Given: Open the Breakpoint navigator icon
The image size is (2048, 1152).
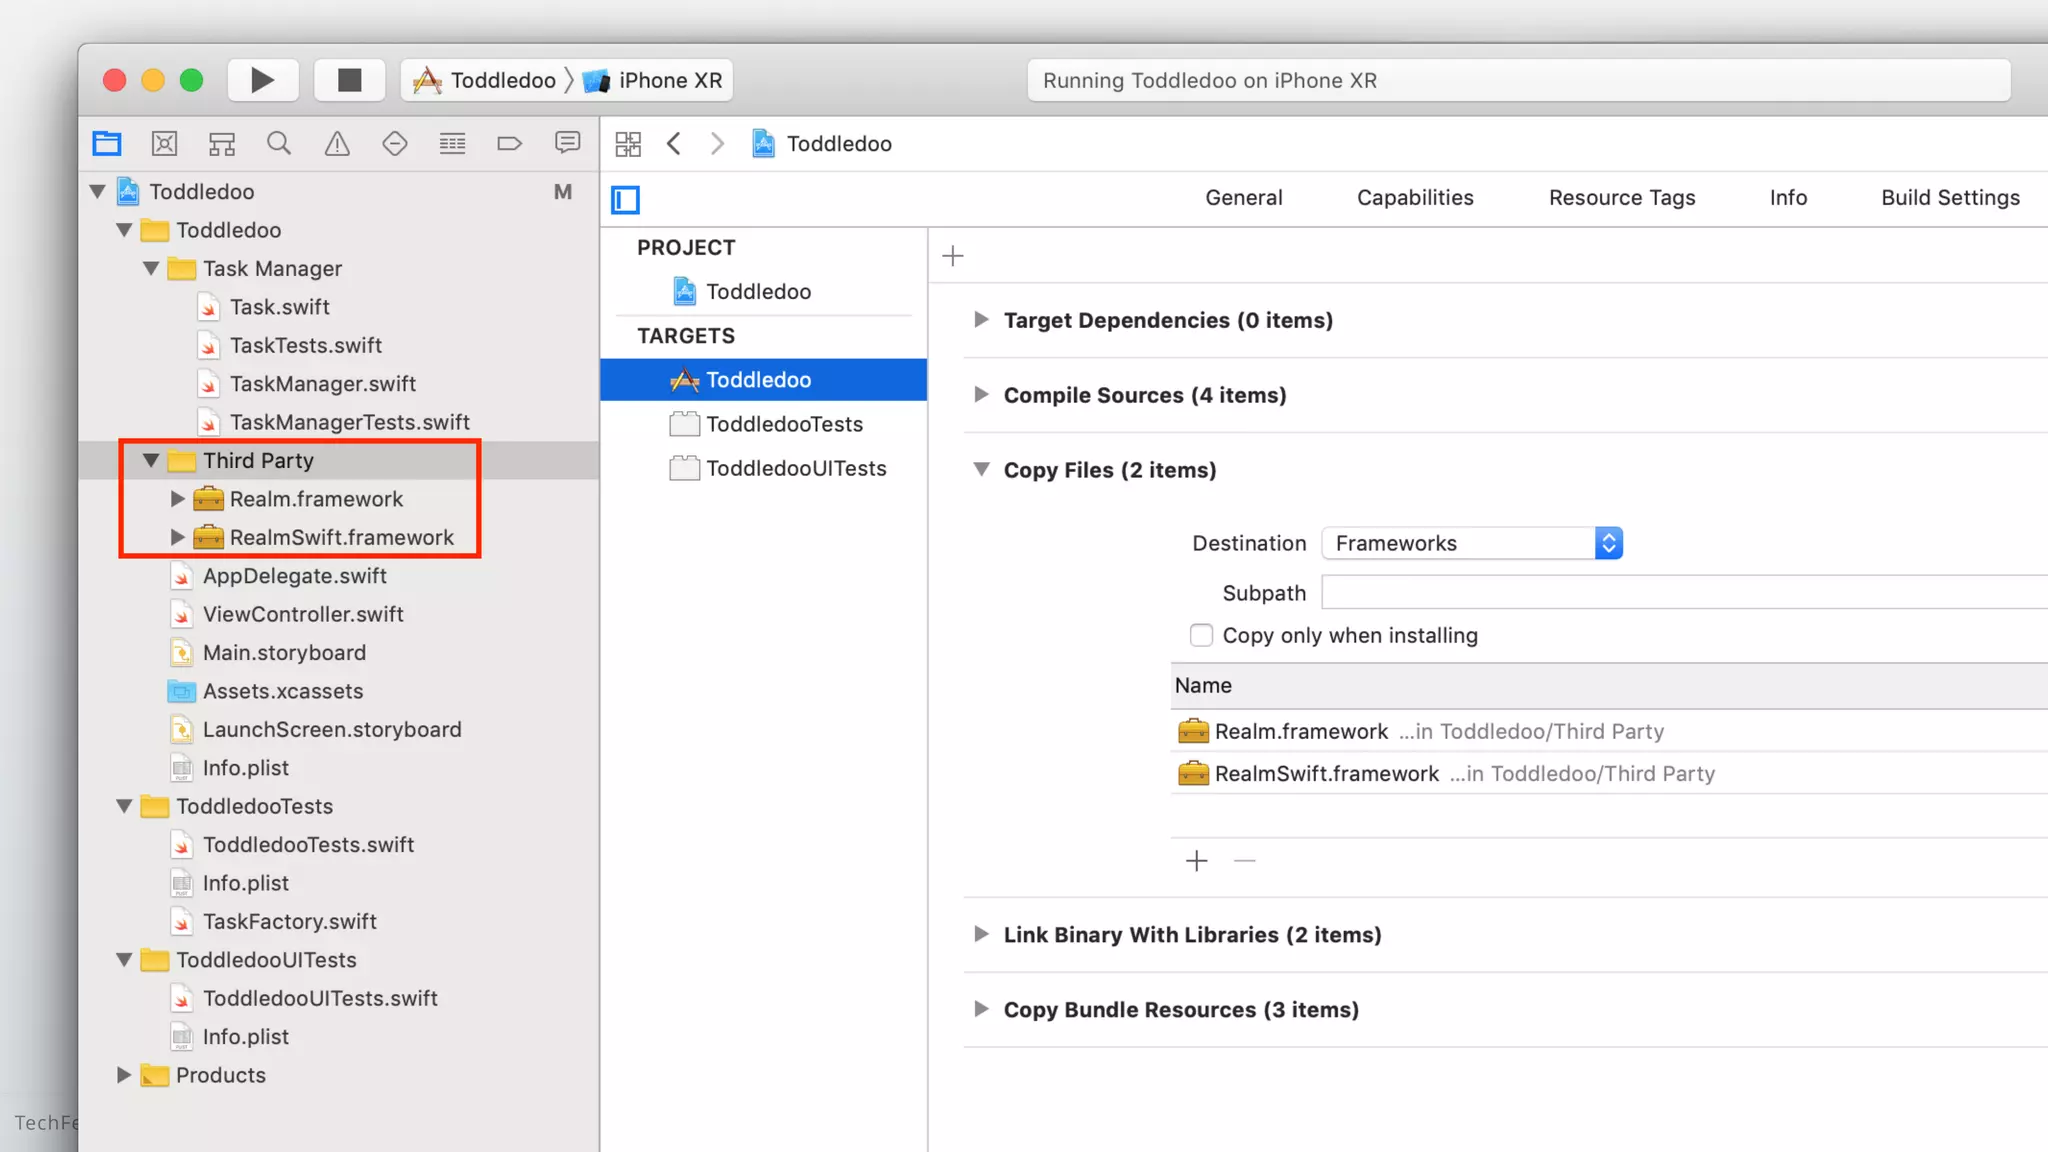Looking at the screenshot, I should 509,144.
